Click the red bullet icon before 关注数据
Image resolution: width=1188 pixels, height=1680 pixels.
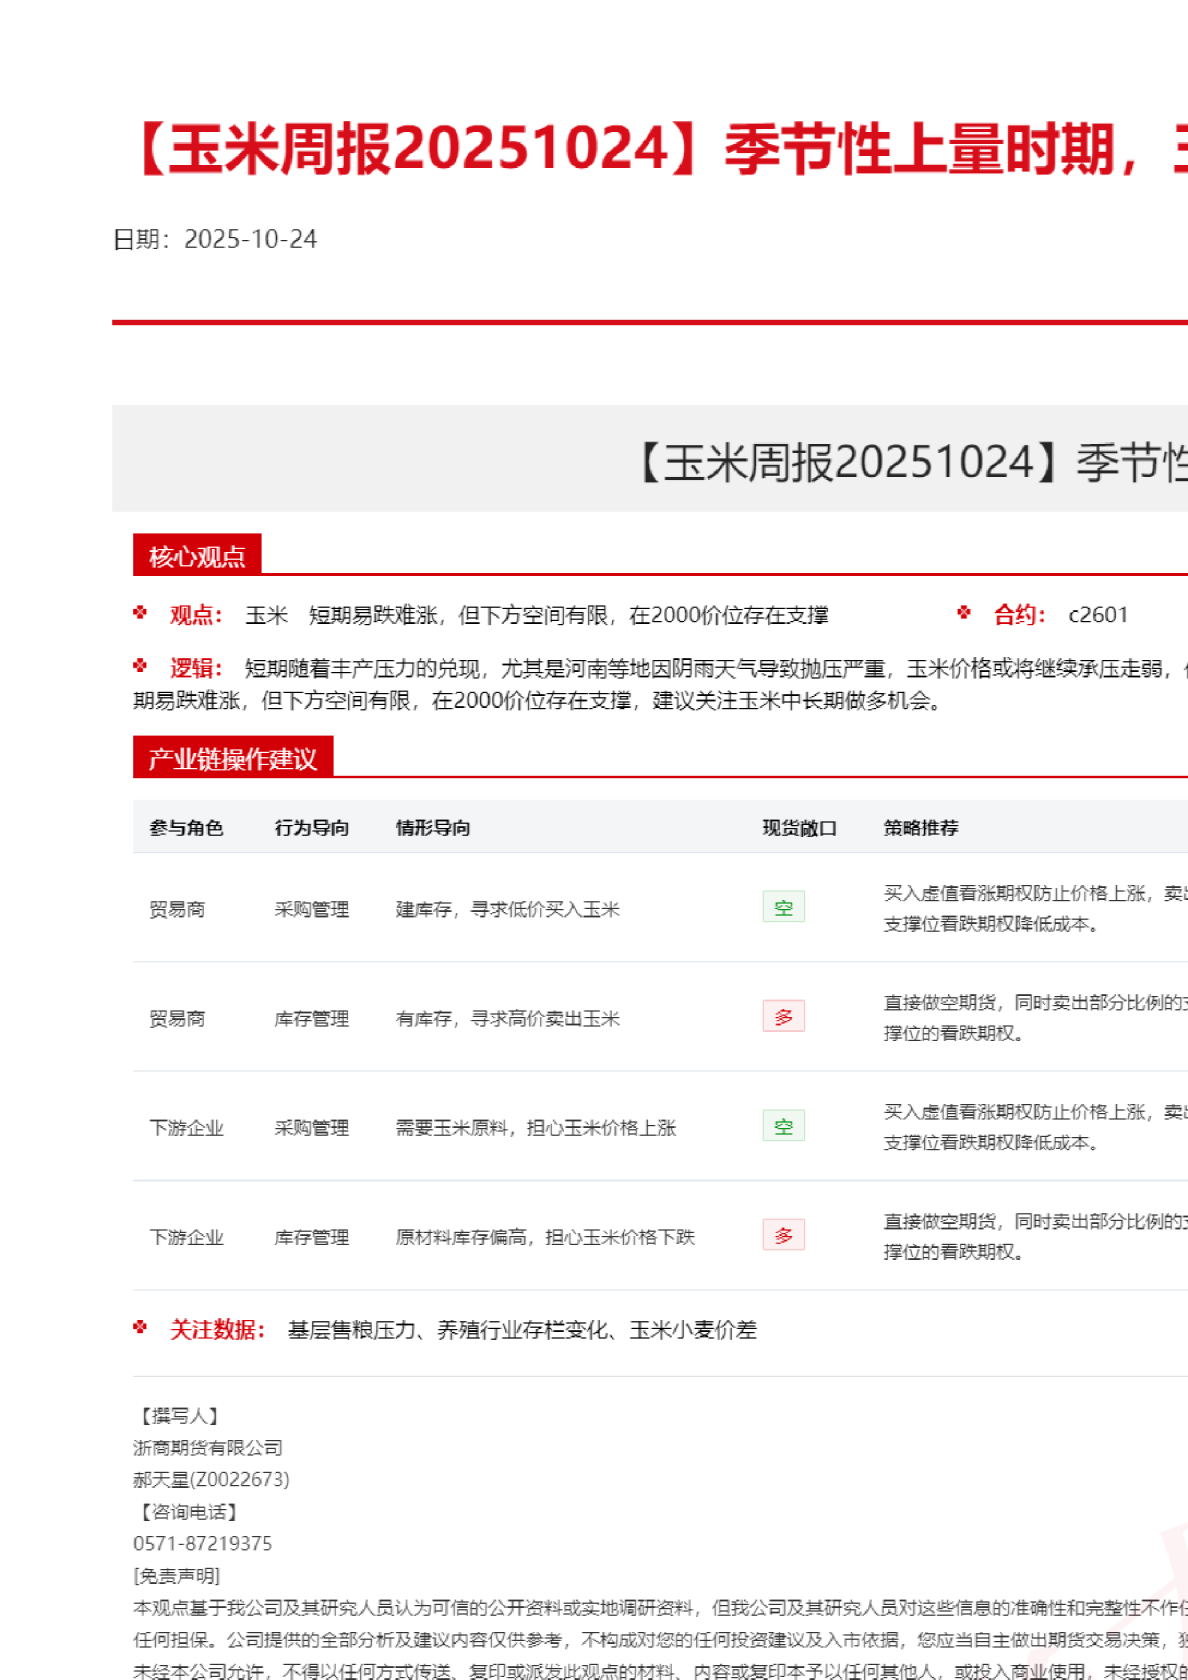point(140,1328)
